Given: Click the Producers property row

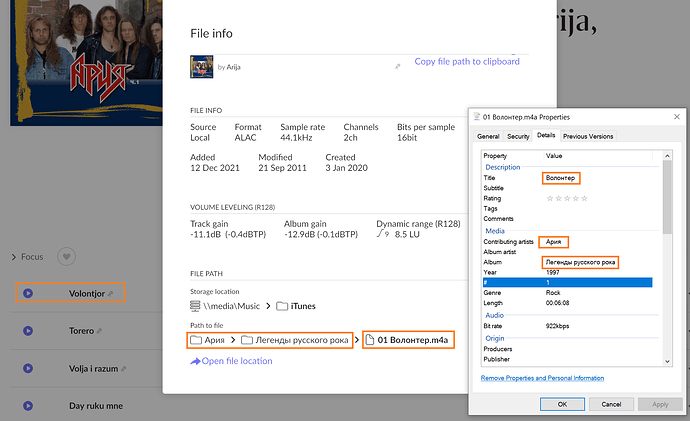Looking at the screenshot, I should [567, 349].
